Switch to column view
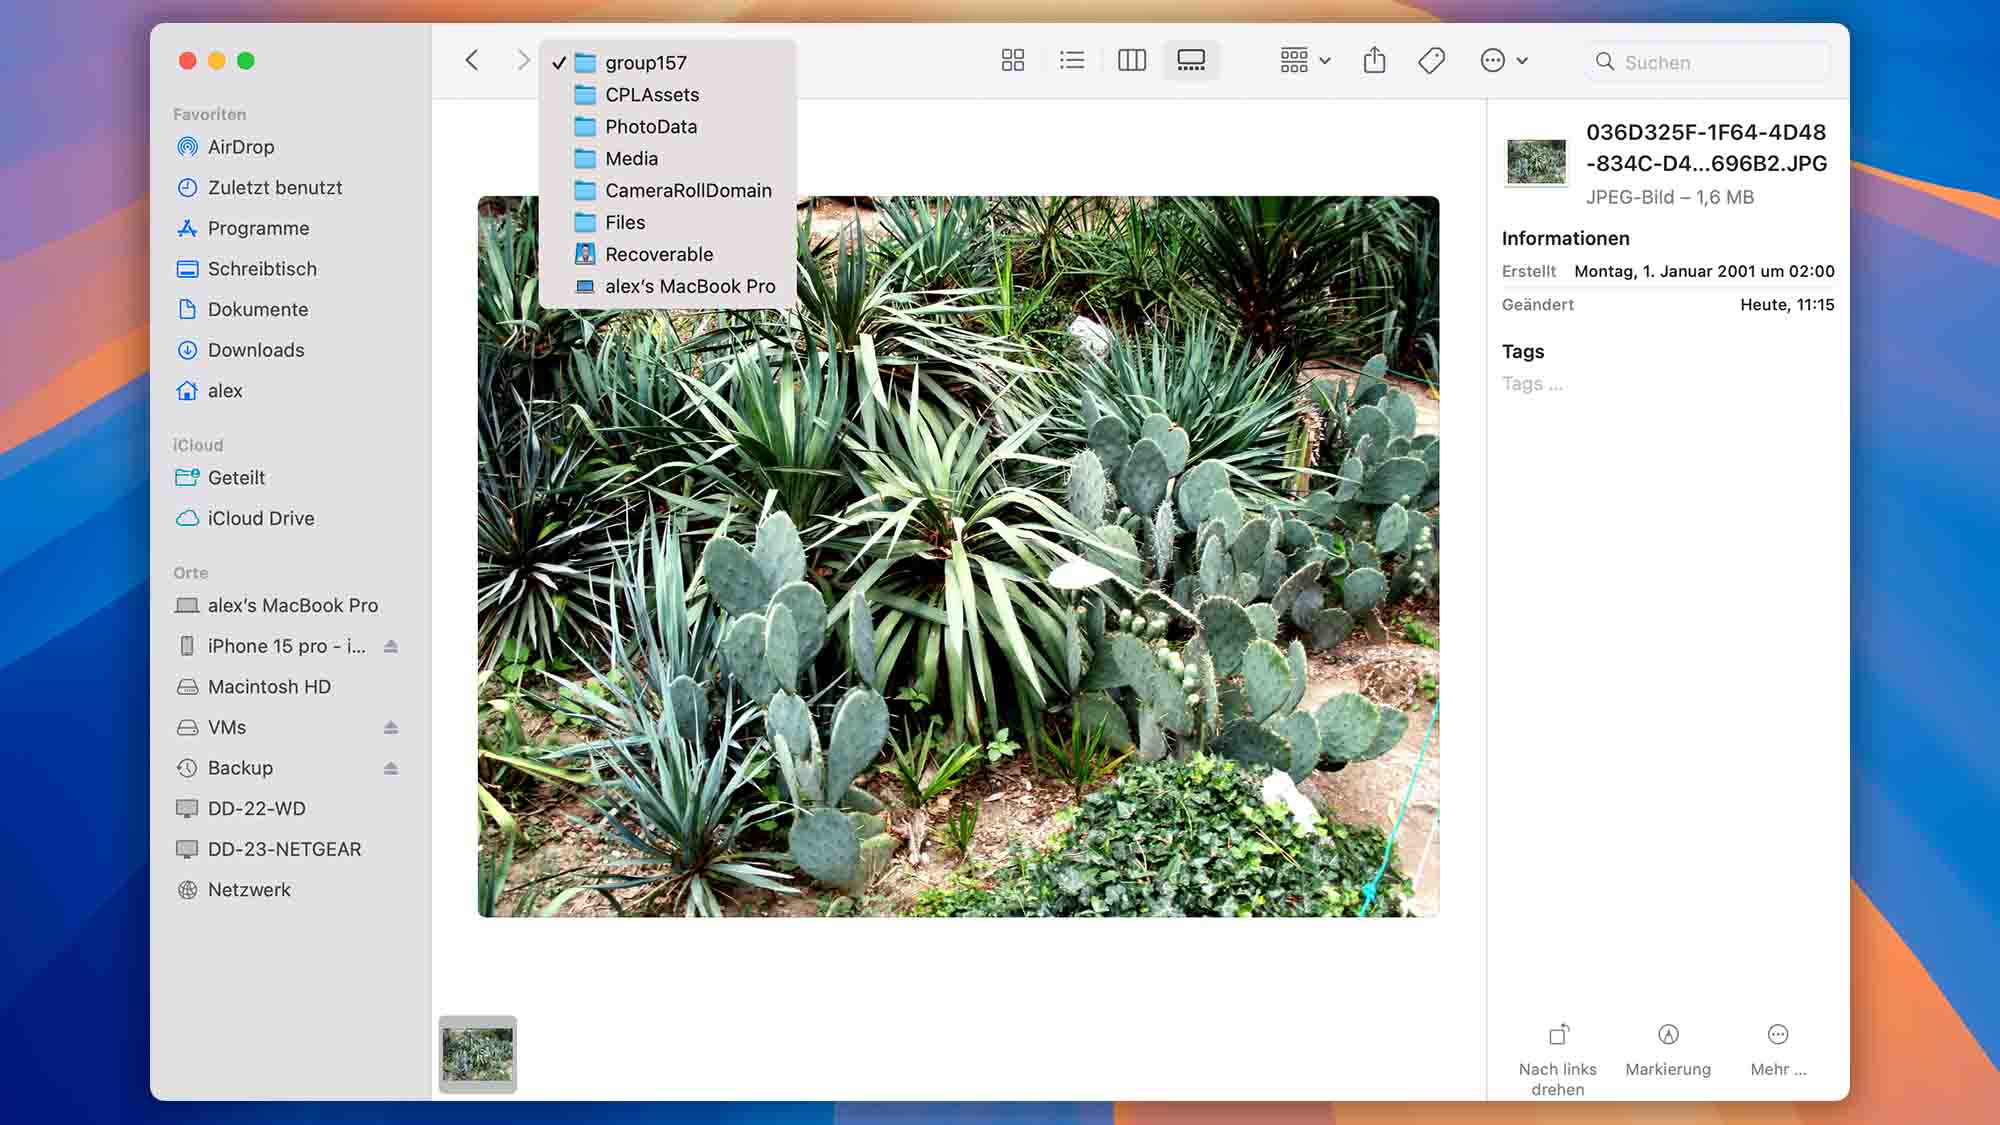Screen dimensions: 2000x1125 1132,61
